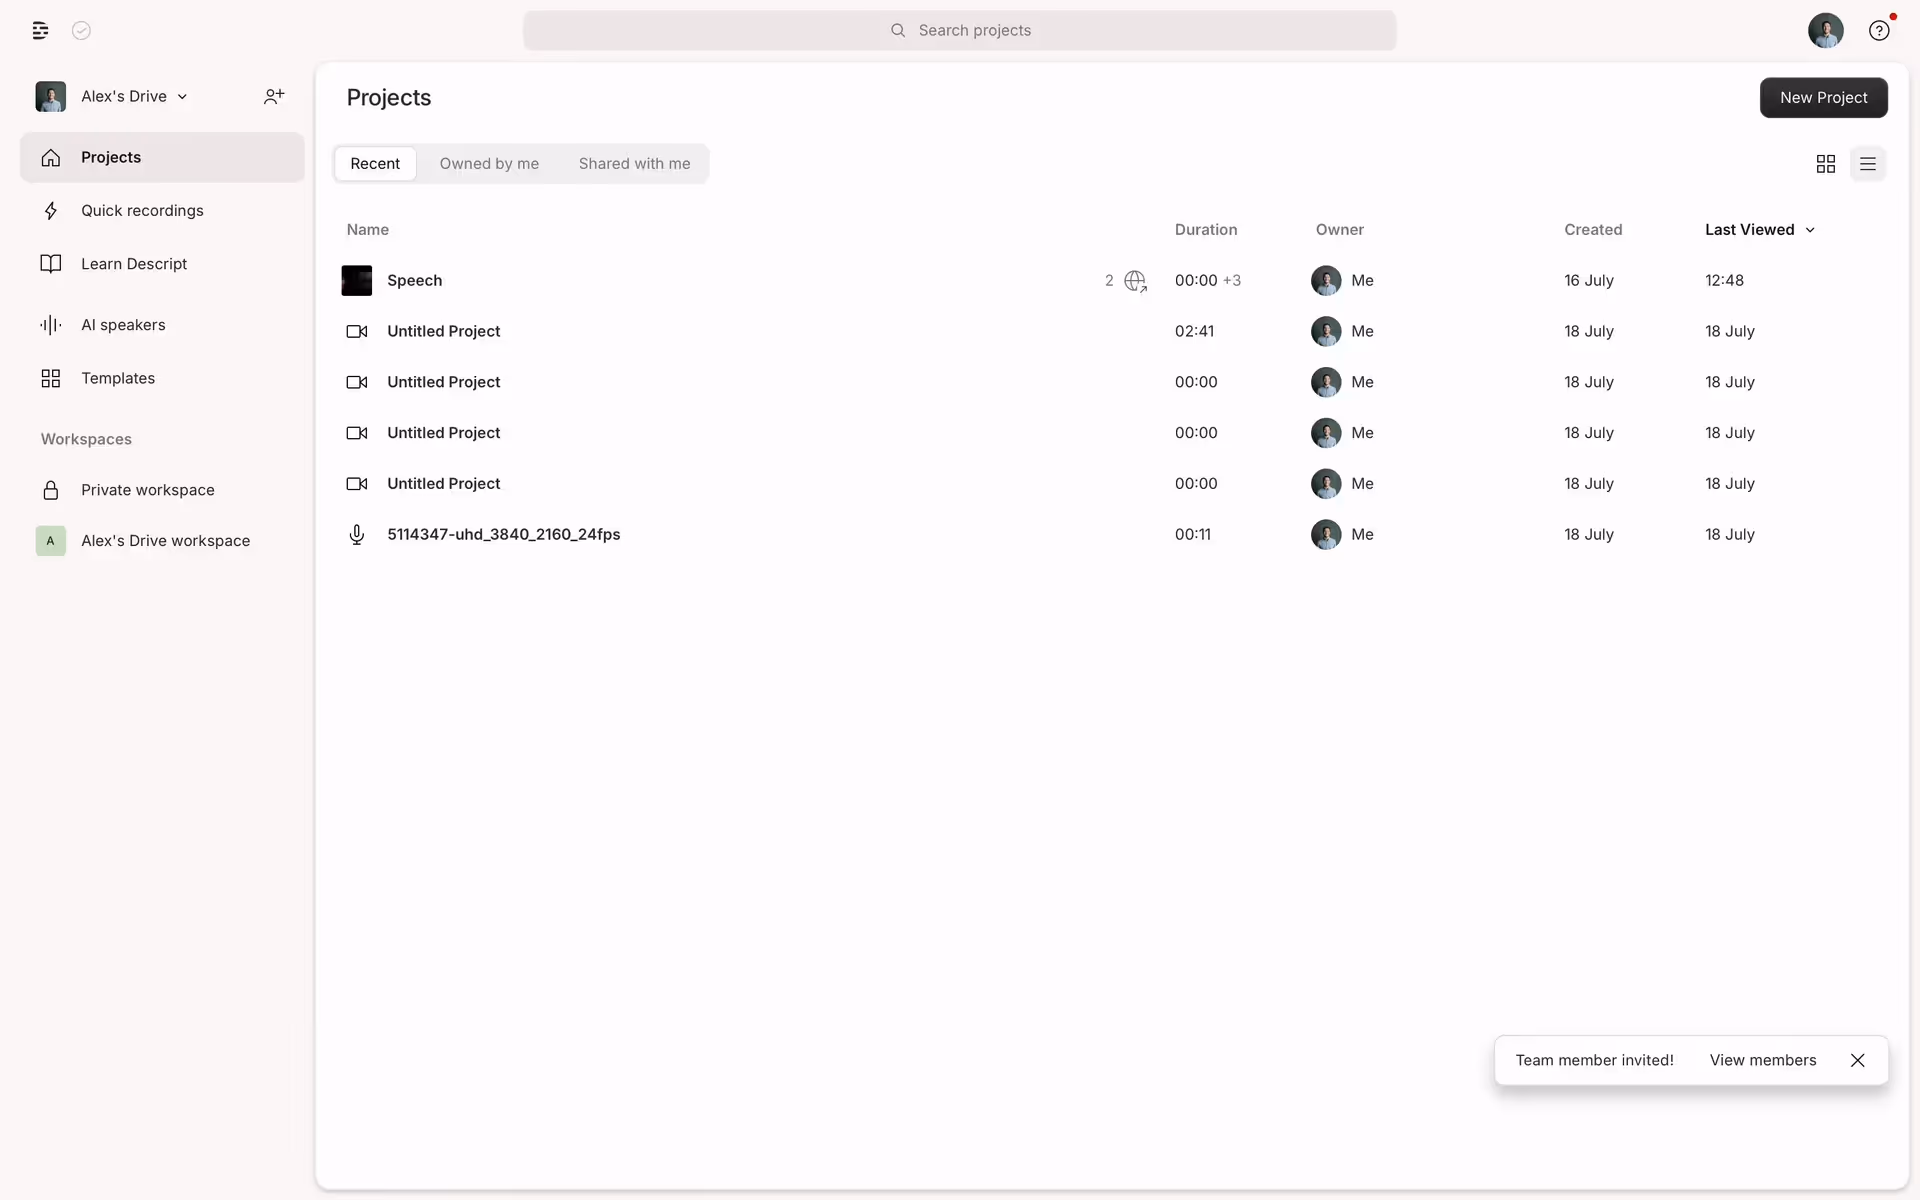Click the New Project button
The image size is (1920, 1200).
[1823, 97]
